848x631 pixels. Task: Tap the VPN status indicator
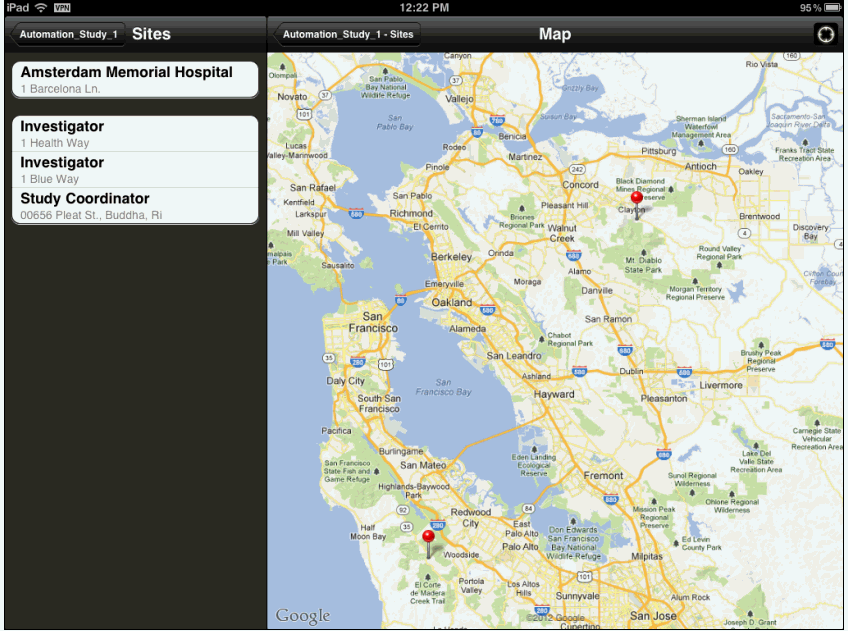point(62,8)
